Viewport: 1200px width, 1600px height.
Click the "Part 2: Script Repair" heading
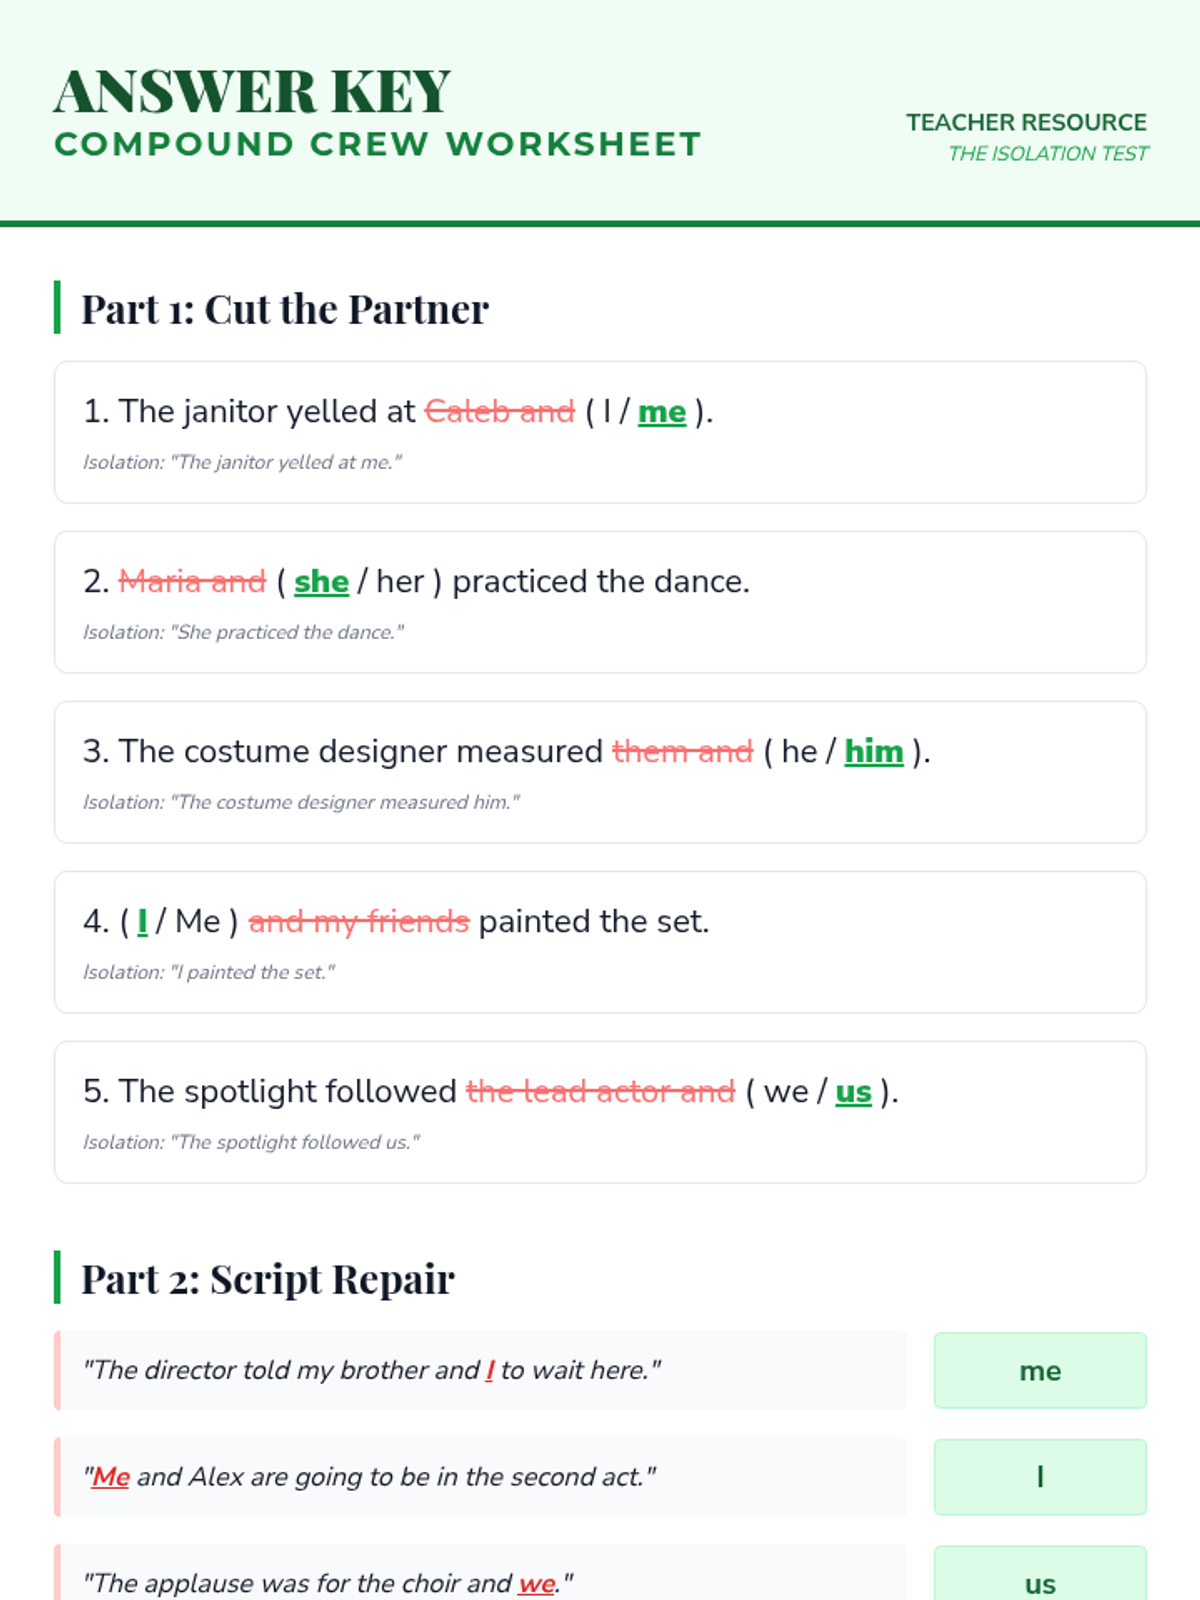(x=268, y=1279)
